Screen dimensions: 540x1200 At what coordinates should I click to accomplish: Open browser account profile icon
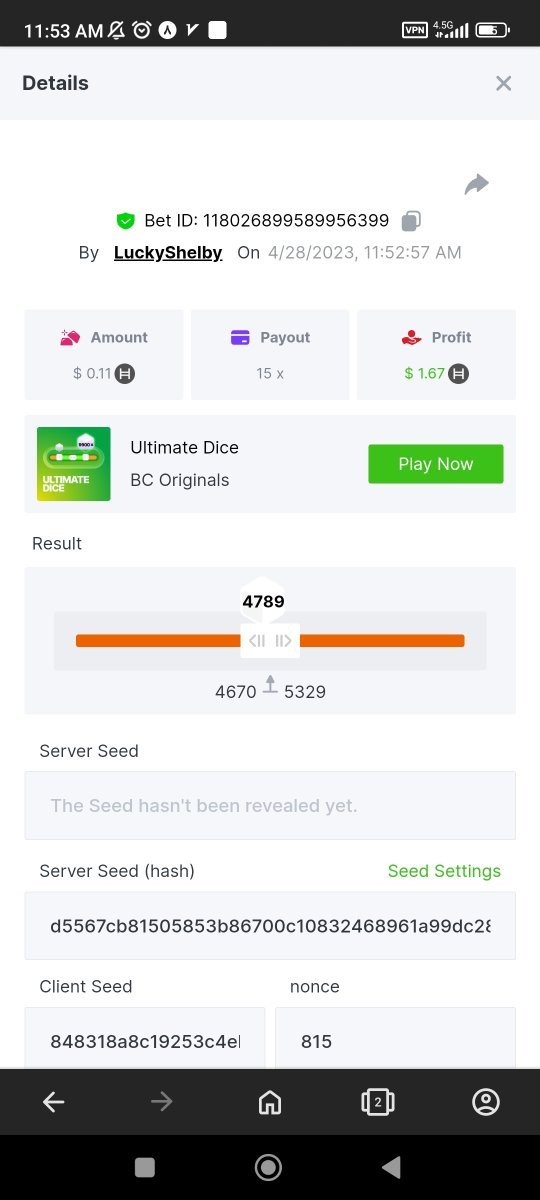click(486, 1102)
